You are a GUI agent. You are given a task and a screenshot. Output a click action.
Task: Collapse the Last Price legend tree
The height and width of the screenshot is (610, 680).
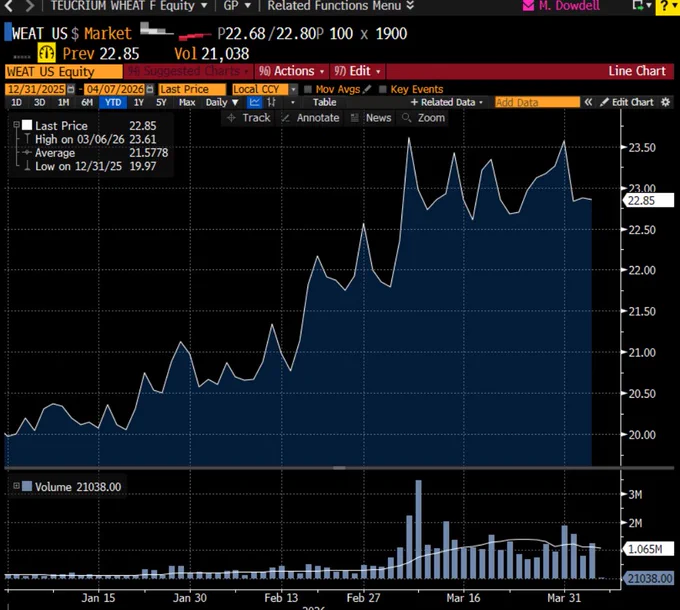16,125
